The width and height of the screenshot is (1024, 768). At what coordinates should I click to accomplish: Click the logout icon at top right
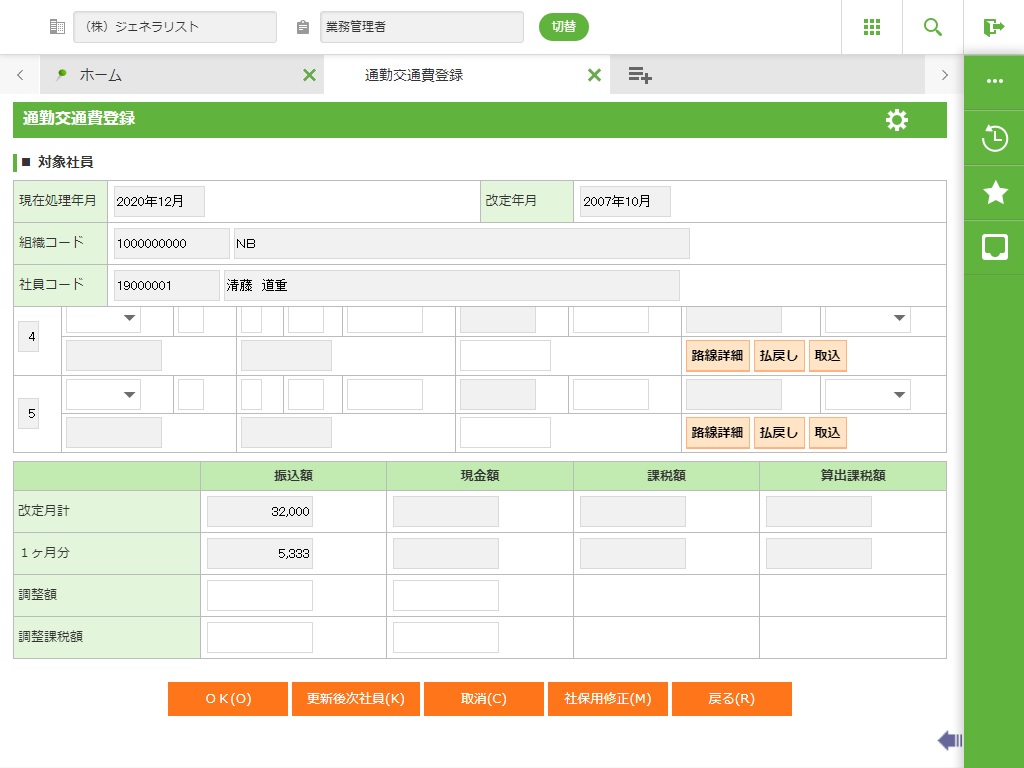pyautogui.click(x=993, y=27)
